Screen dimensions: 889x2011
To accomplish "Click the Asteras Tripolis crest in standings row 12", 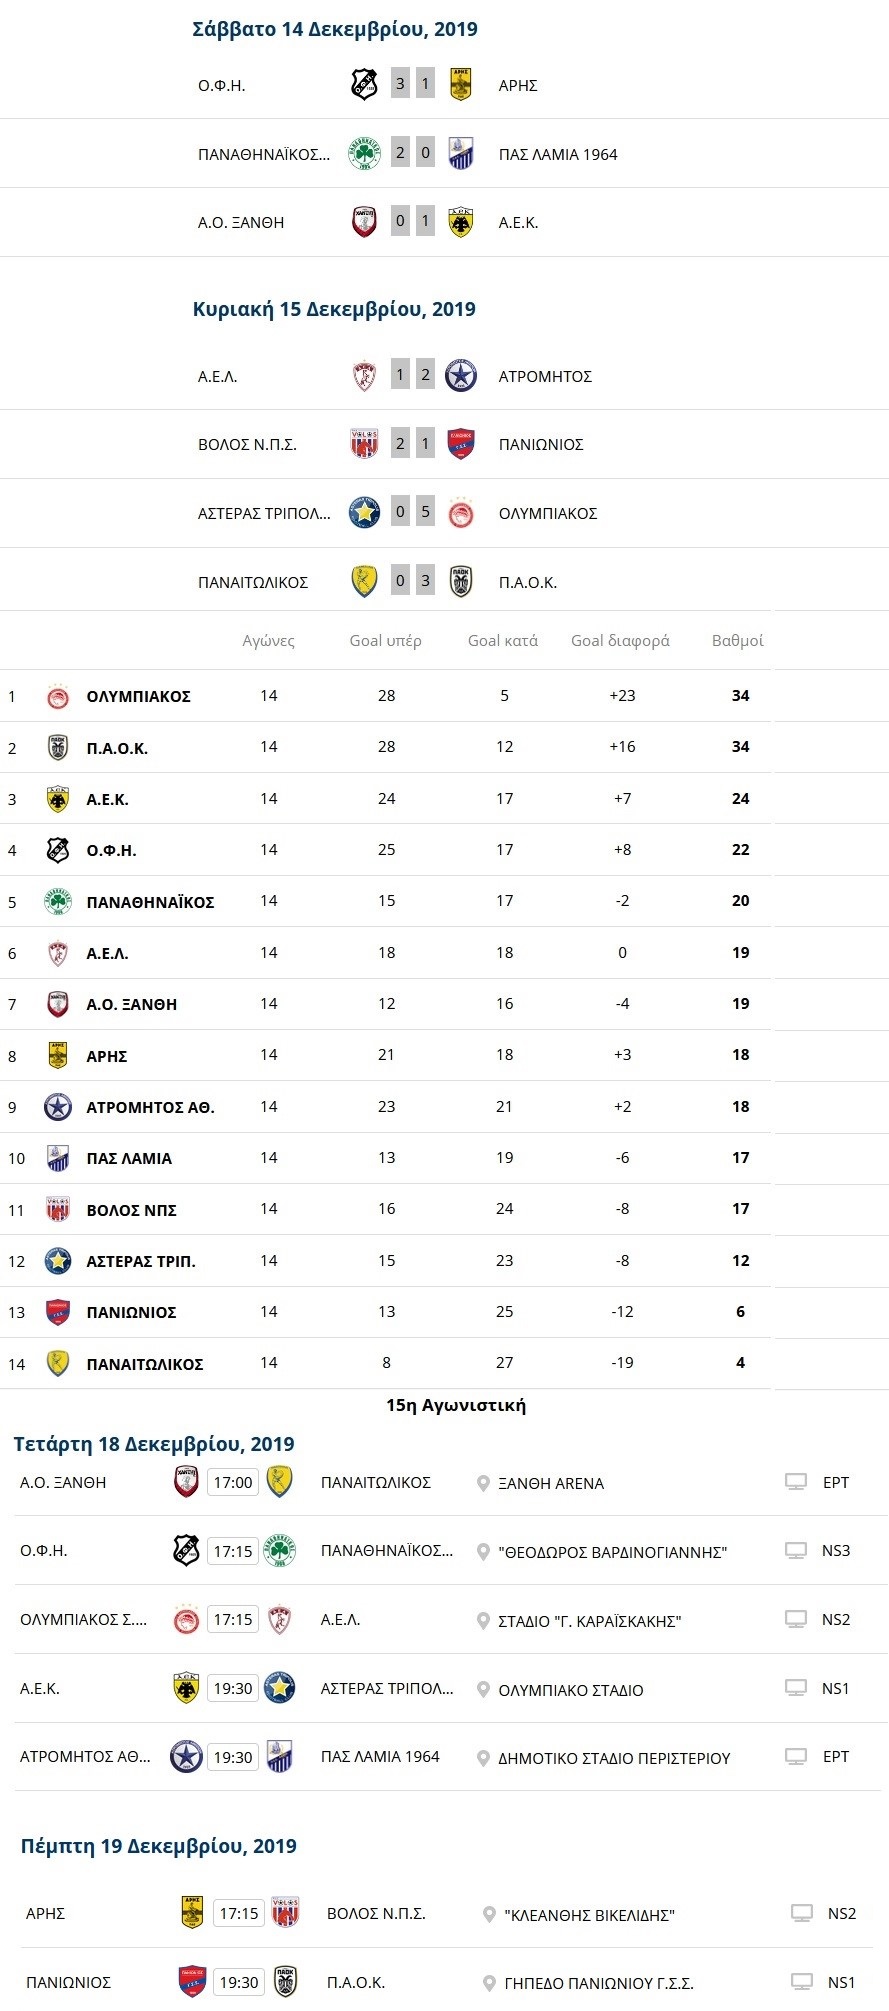I will (x=58, y=1261).
